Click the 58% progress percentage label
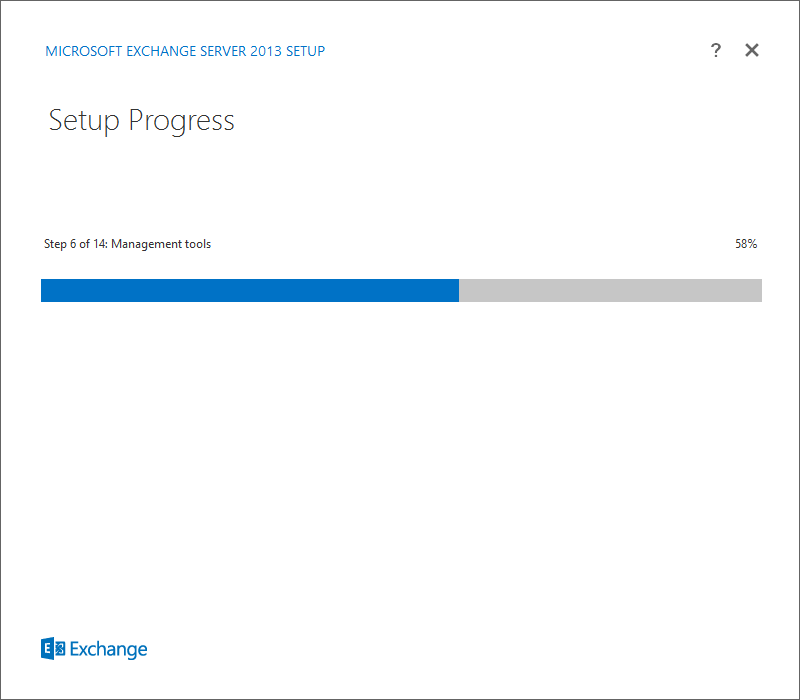Image resolution: width=800 pixels, height=700 pixels. click(x=746, y=244)
